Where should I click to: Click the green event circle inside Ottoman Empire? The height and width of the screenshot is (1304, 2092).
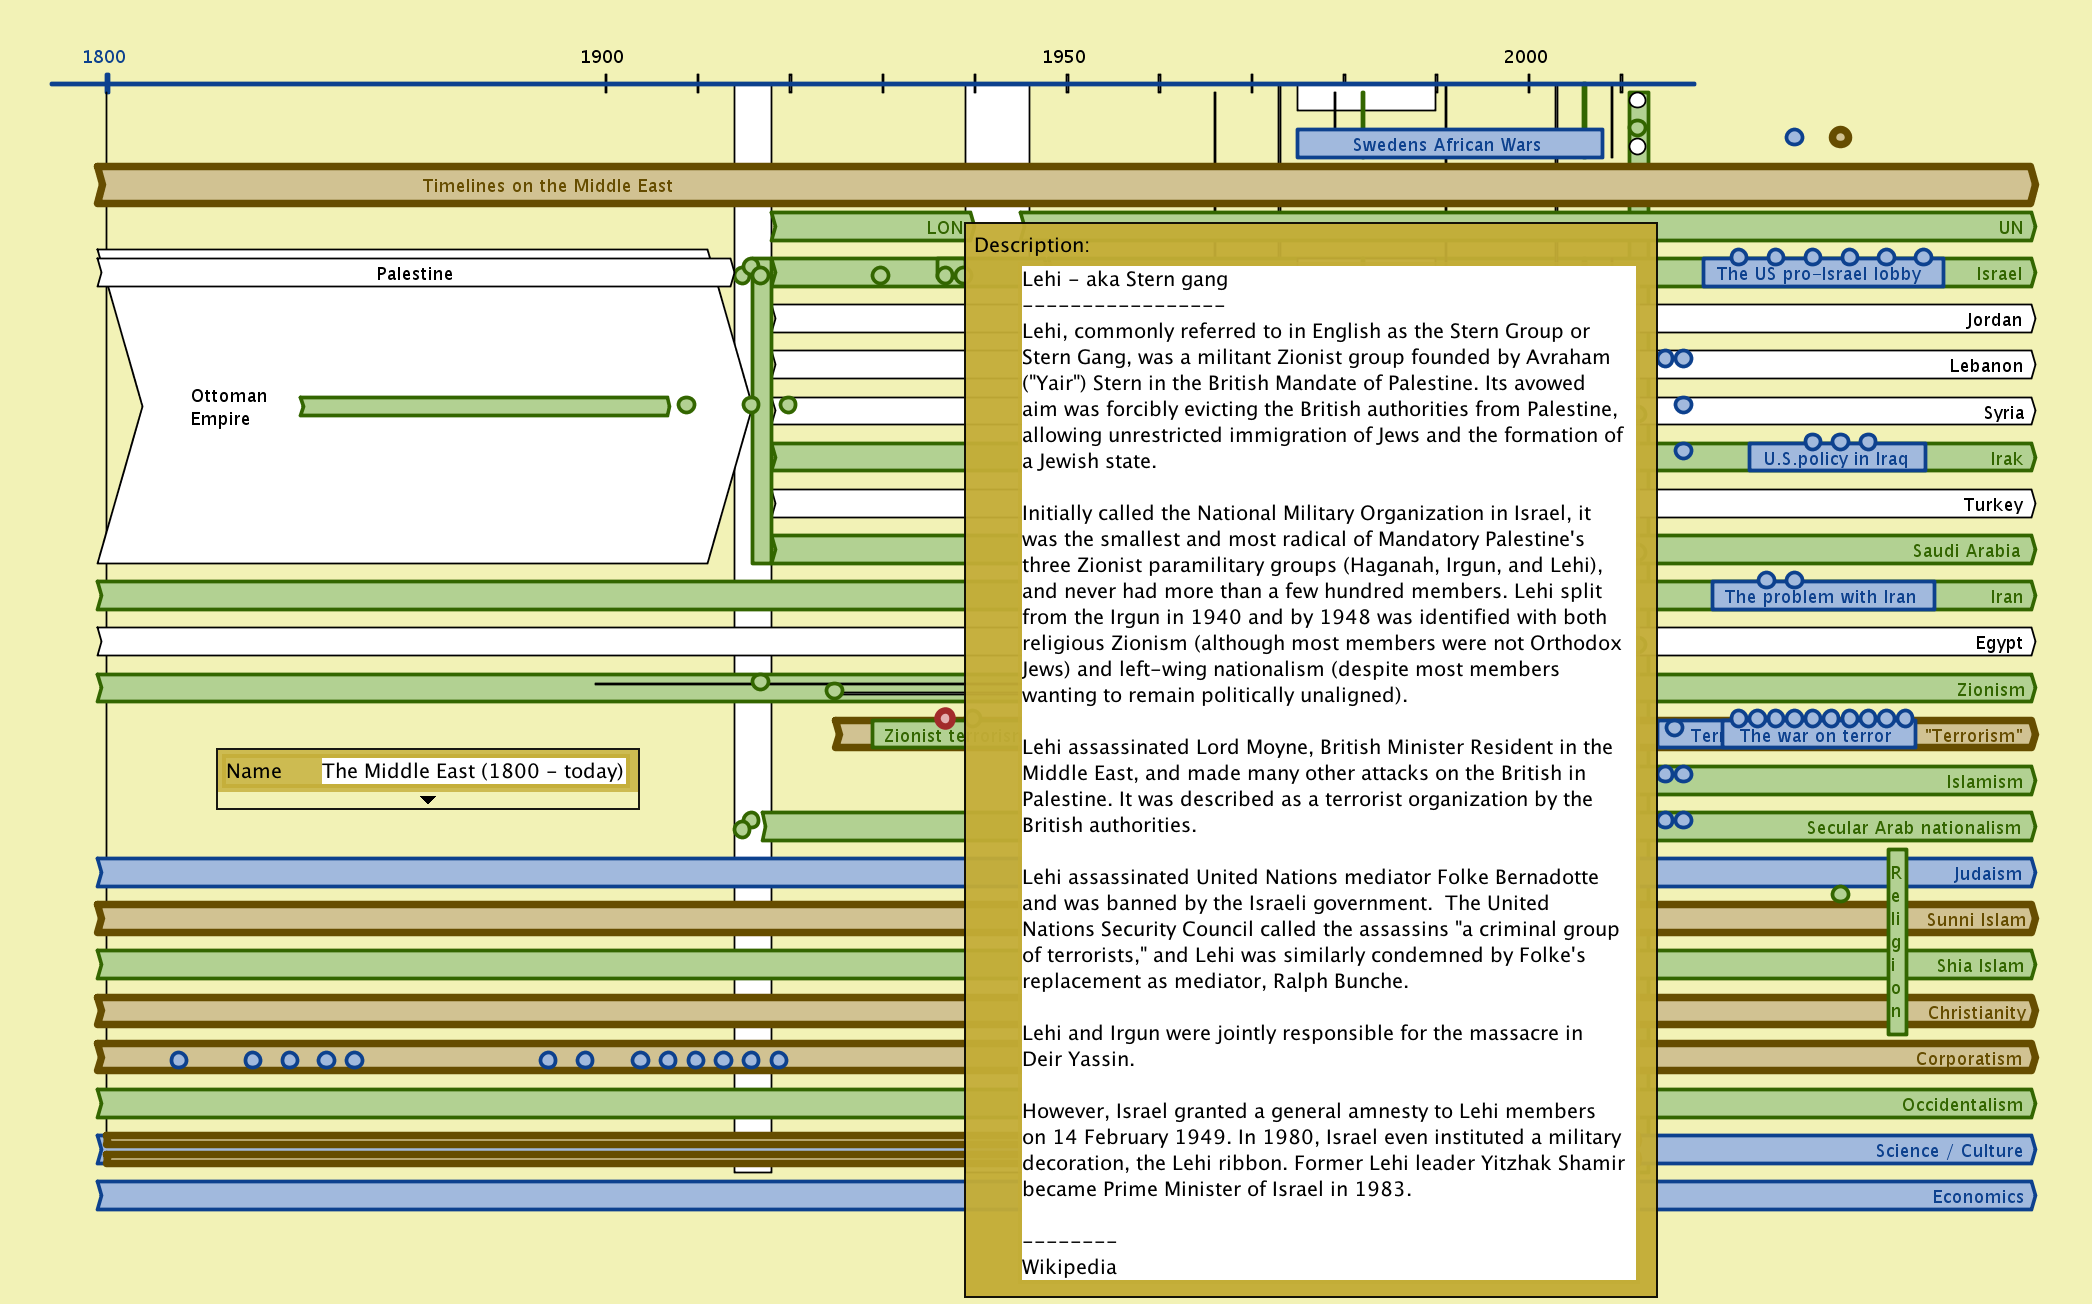point(686,405)
